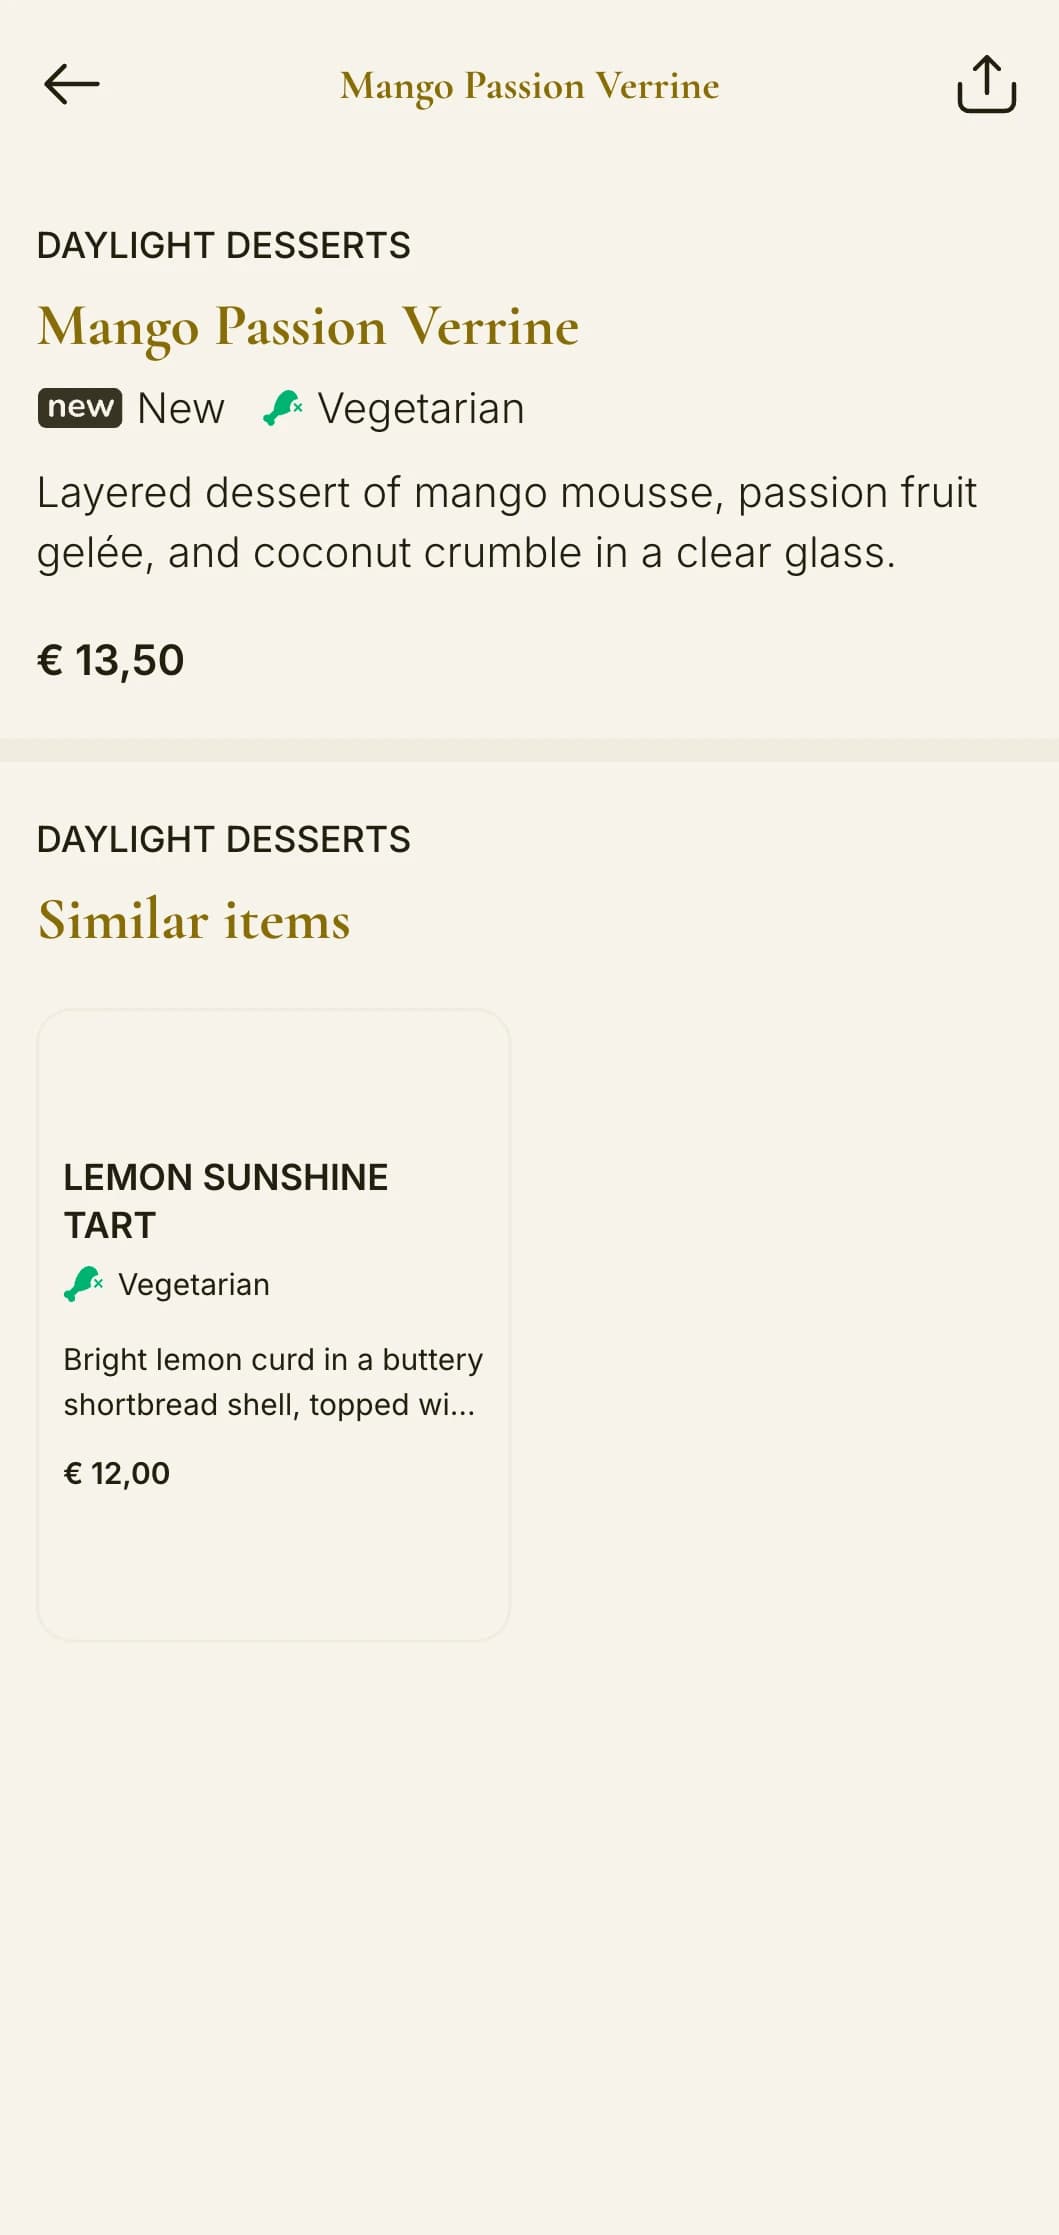
Task: Select the Daylight Desserts label above Similar items
Action: 223,839
